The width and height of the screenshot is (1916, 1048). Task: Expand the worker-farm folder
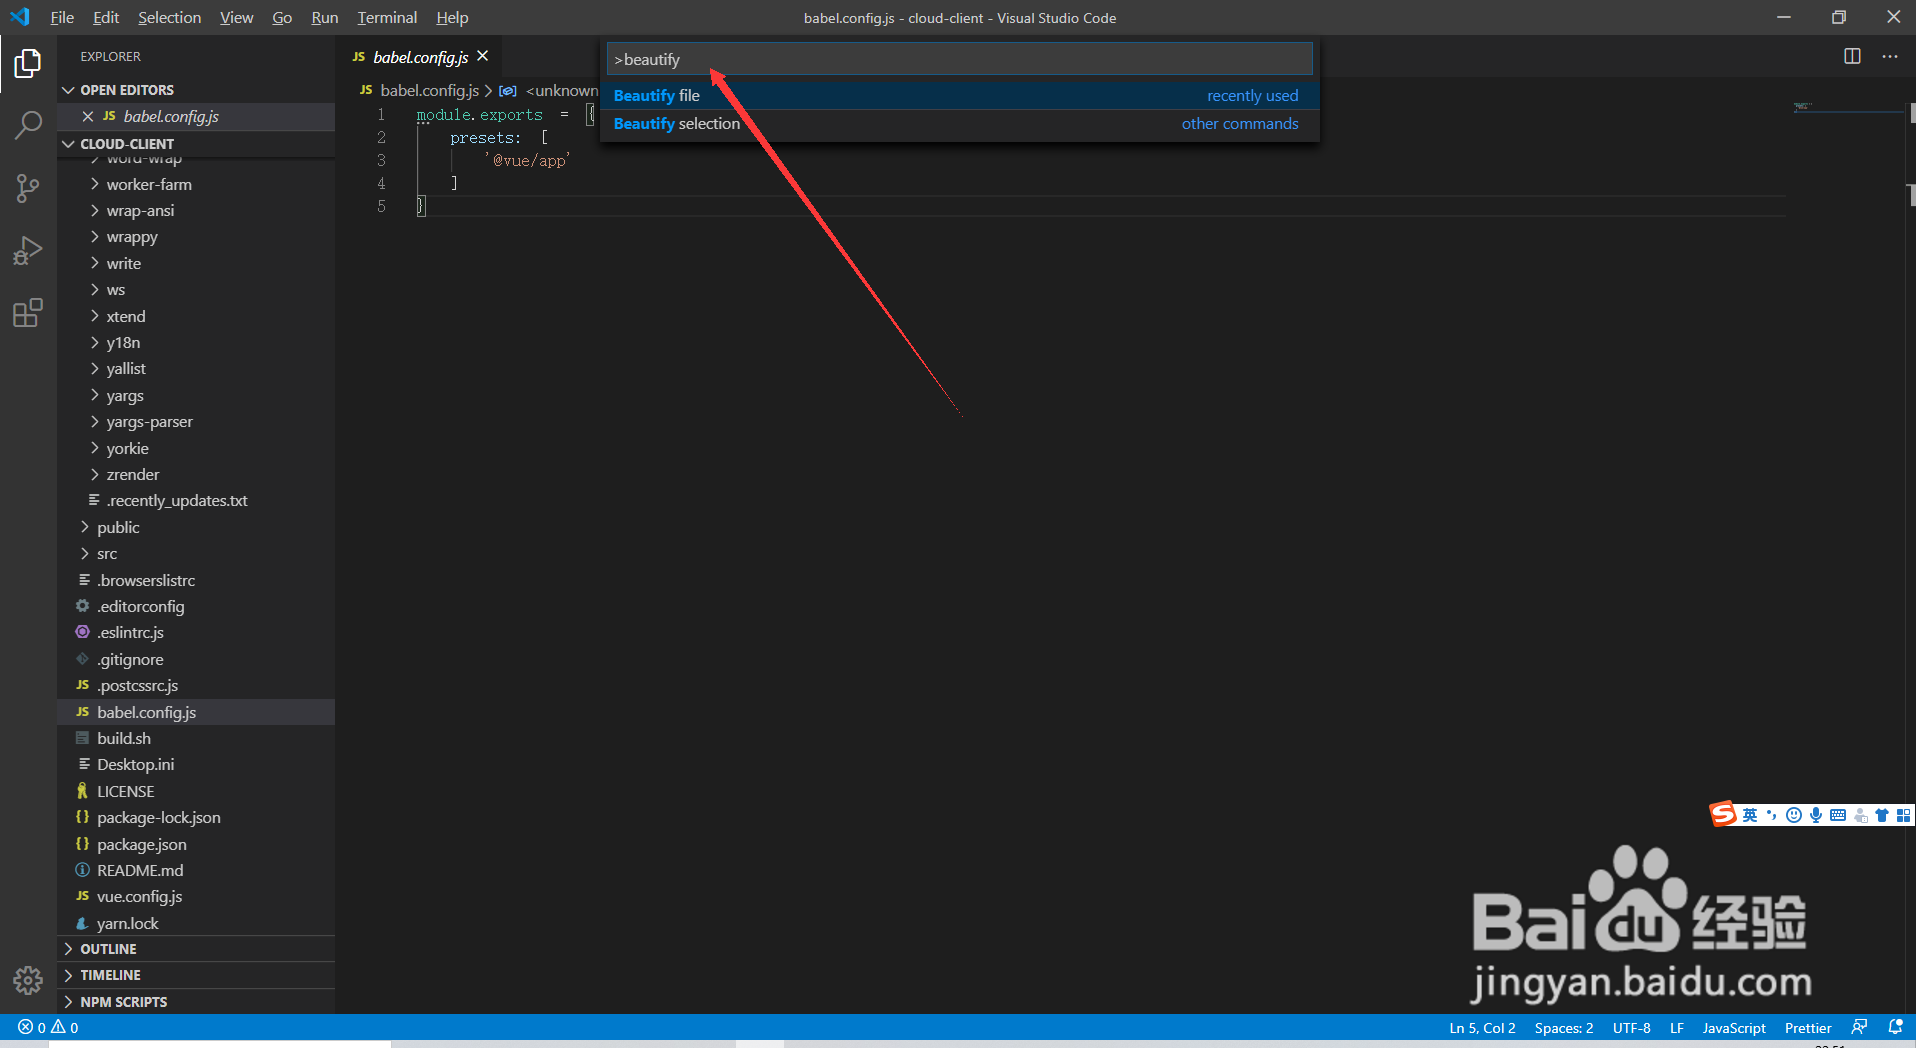tap(196, 184)
